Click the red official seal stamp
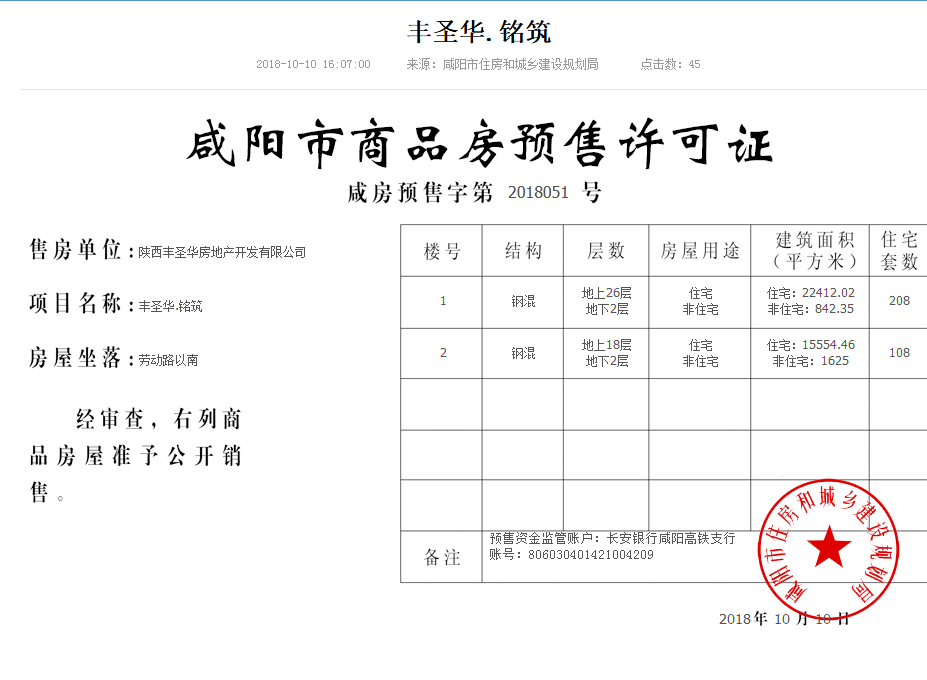 (829, 549)
